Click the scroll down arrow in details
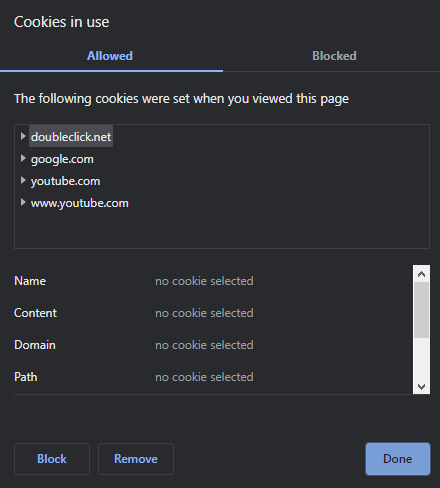 421,386
